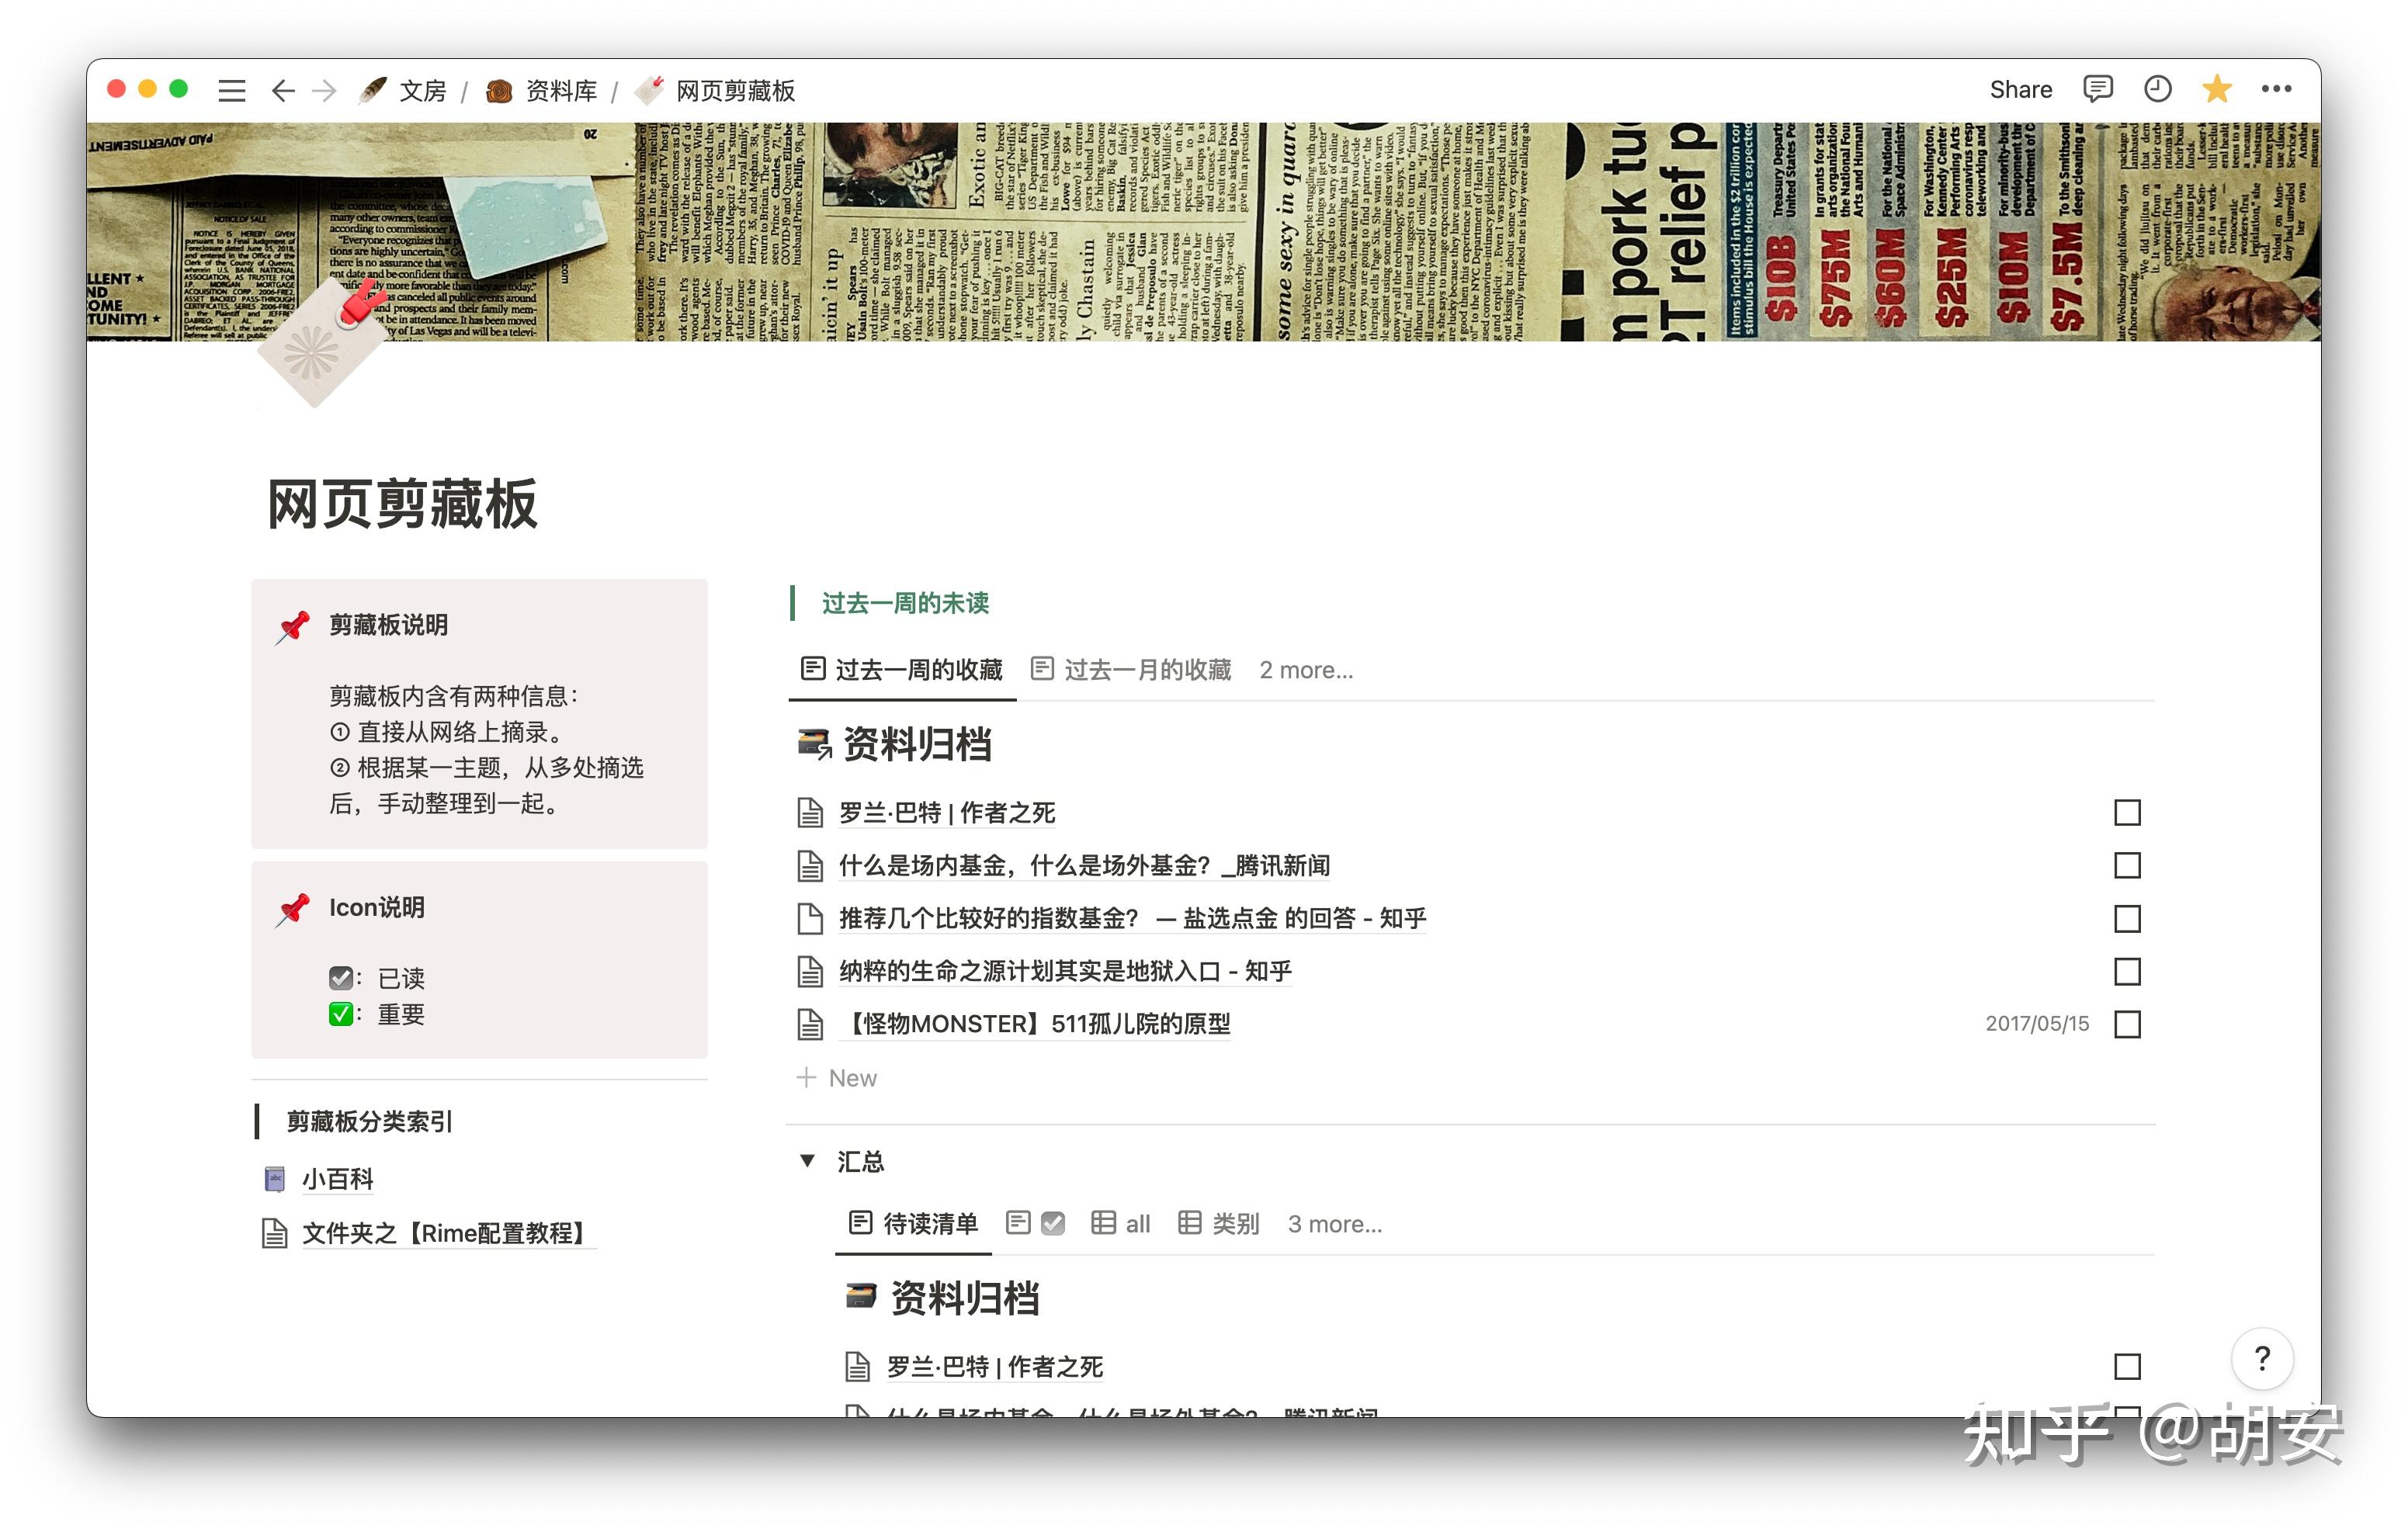This screenshot has width=2408, height=1532.
Task: Open 文件夹之【Rime配置教程】 page link
Action: [x=449, y=1233]
